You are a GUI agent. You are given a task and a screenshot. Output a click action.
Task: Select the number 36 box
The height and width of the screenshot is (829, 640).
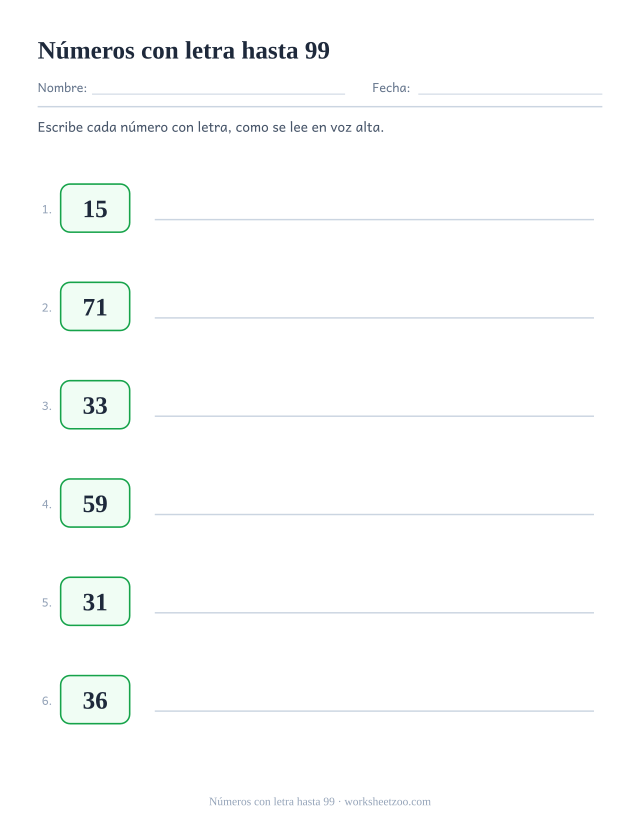pyautogui.click(x=95, y=700)
